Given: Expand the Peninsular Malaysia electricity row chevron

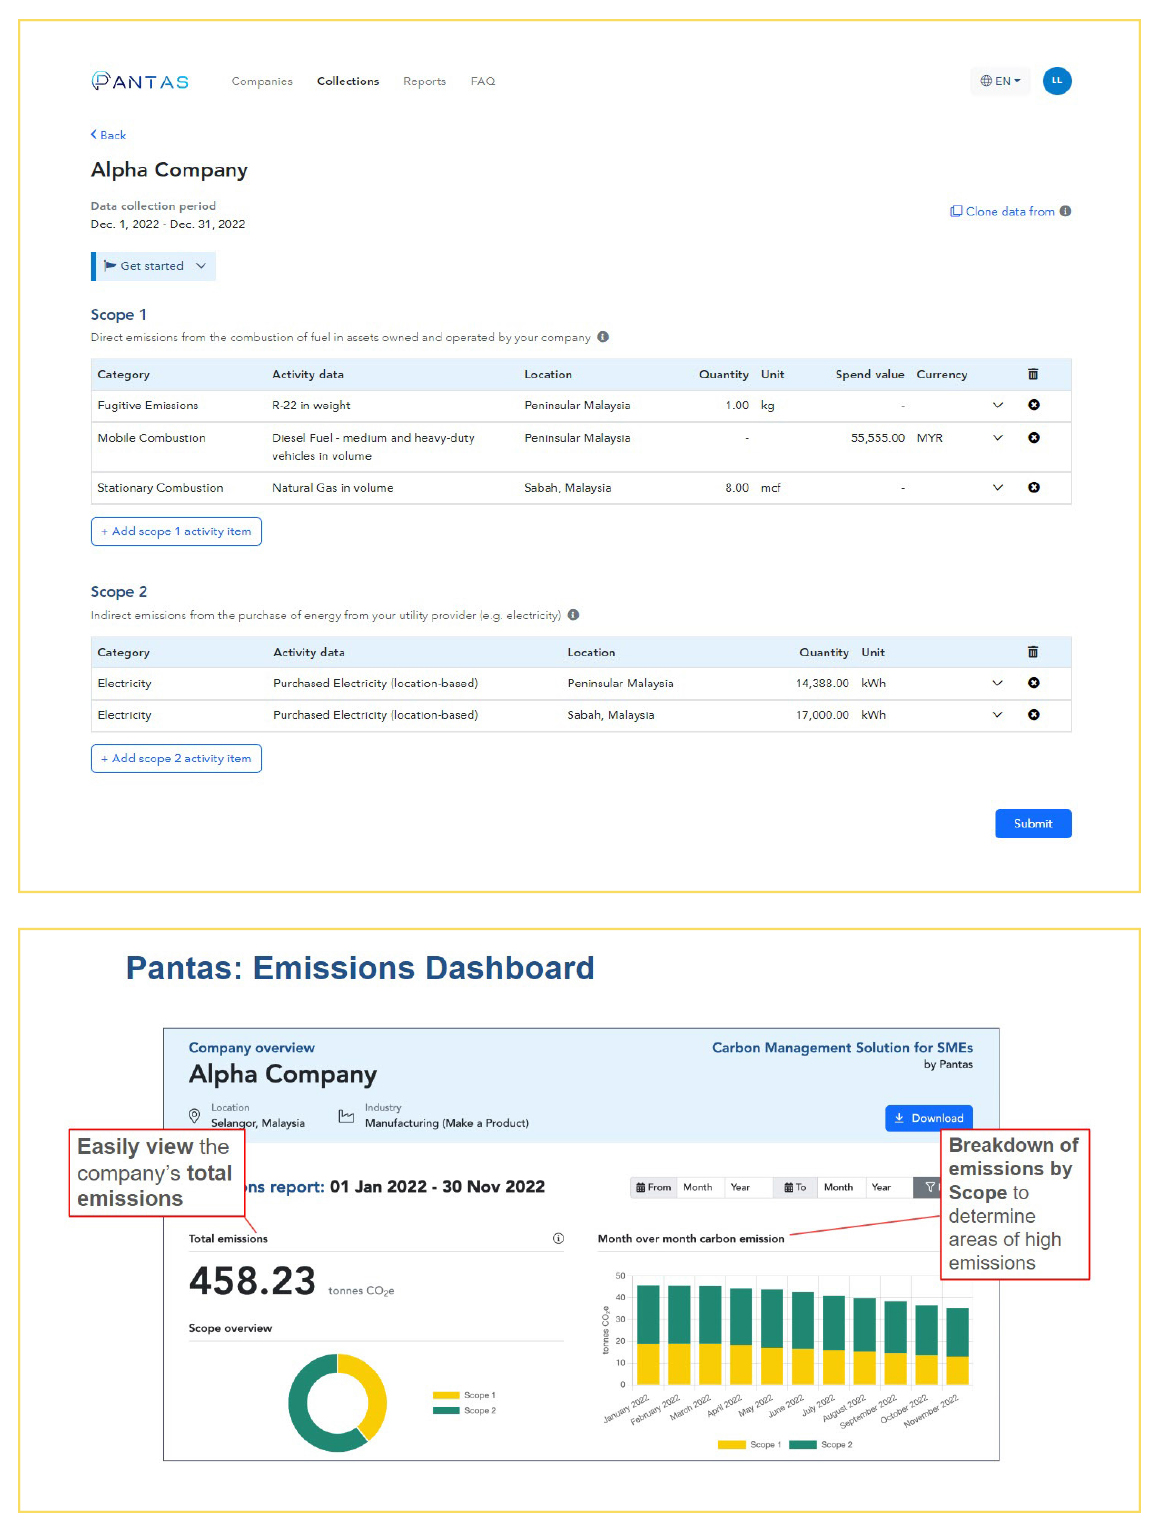Looking at the screenshot, I should click(x=997, y=683).
